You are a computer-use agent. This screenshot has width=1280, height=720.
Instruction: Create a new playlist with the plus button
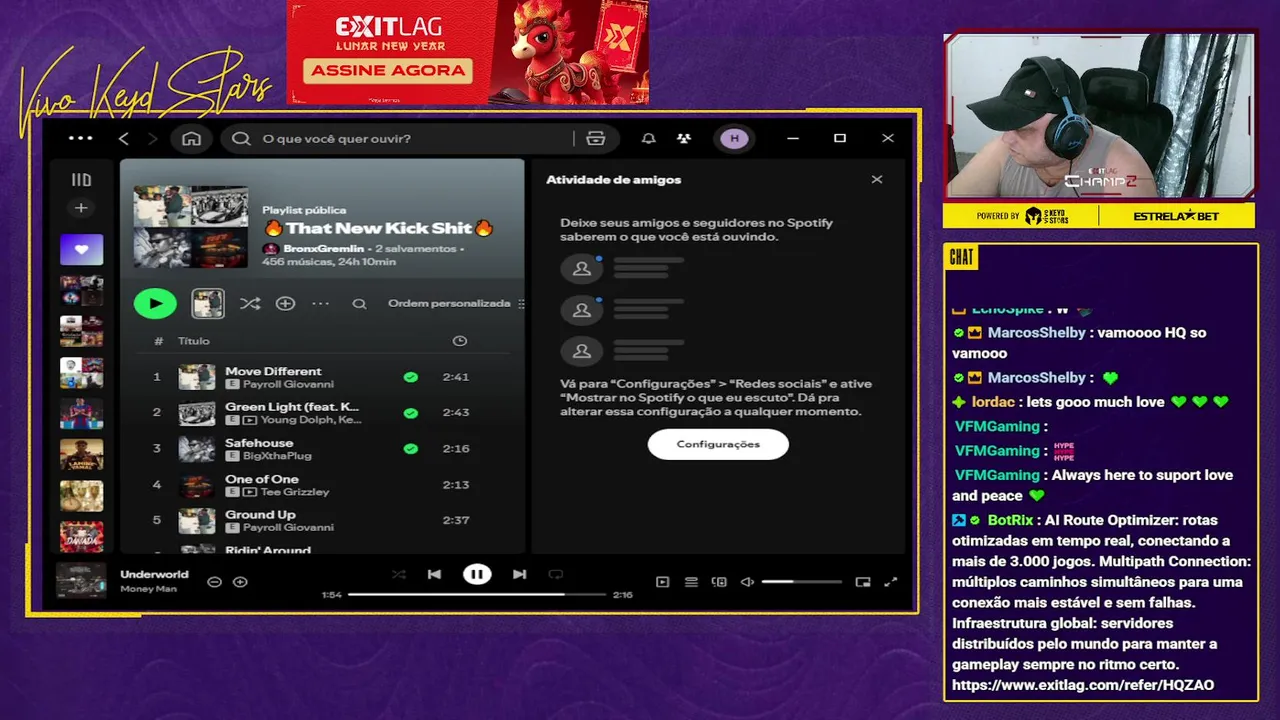[81, 208]
